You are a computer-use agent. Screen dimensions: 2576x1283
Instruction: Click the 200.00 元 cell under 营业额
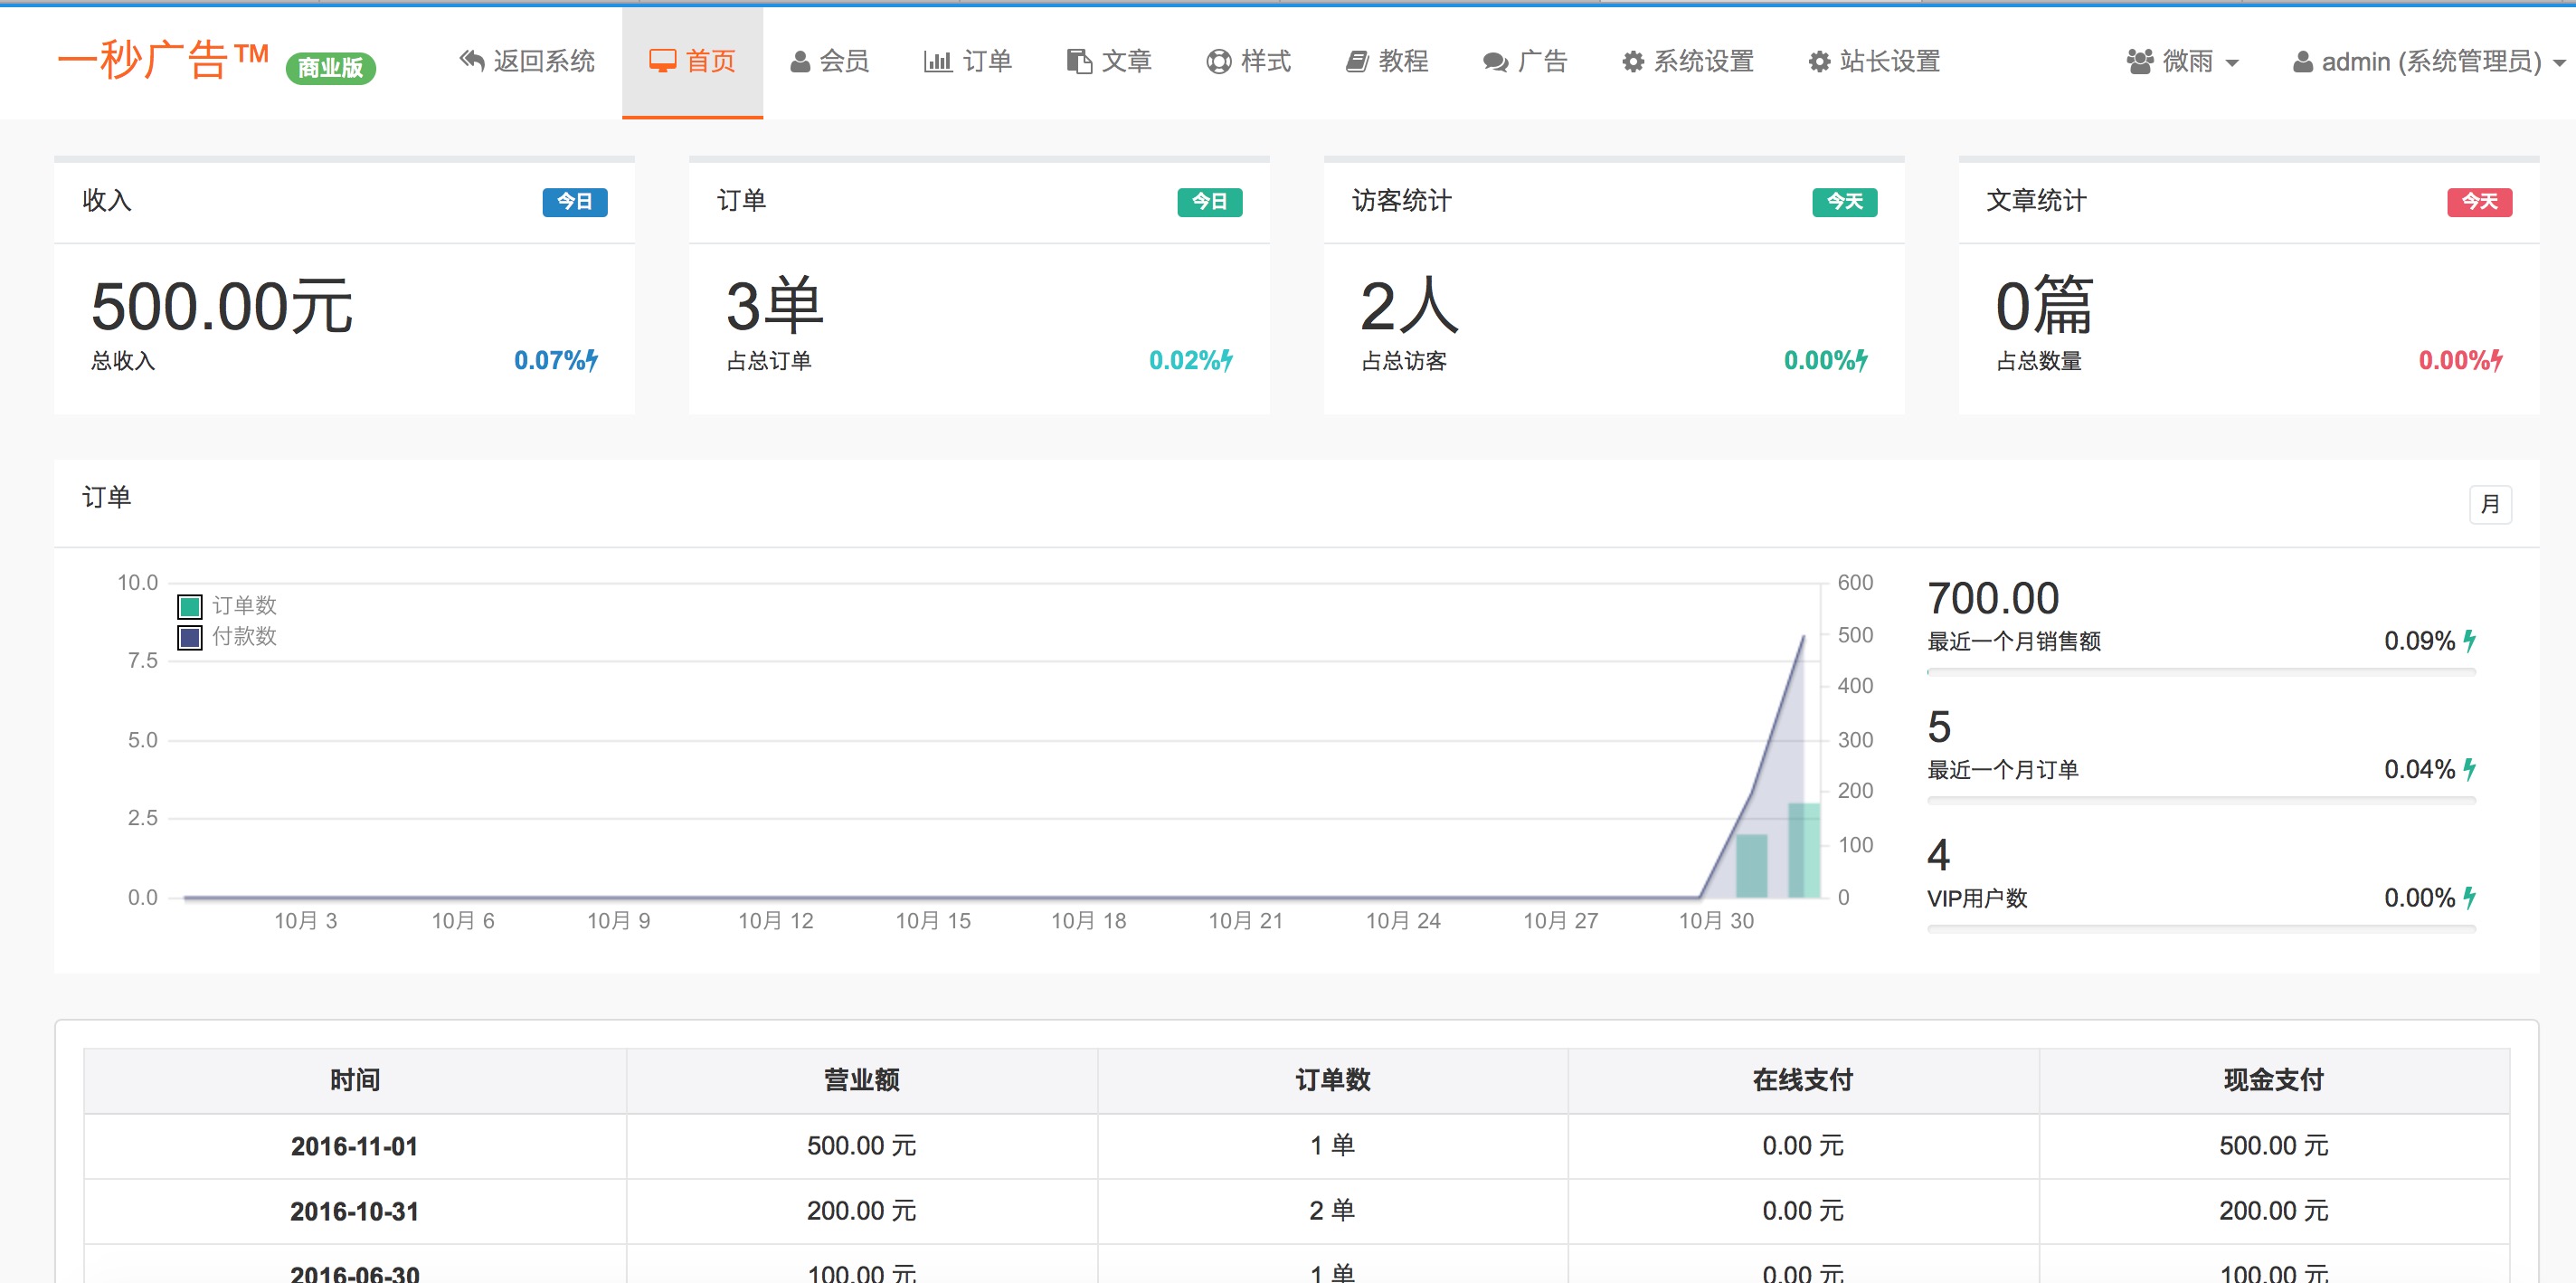pos(862,1211)
